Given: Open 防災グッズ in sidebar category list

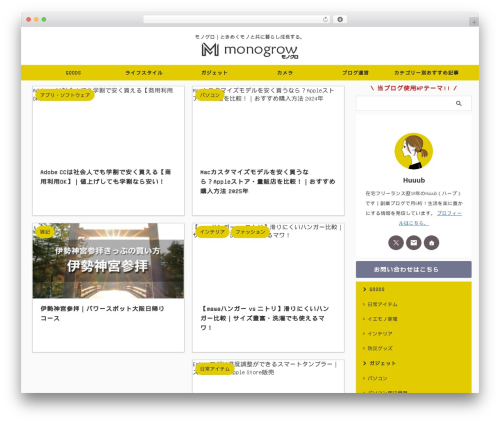Looking at the screenshot, I should [380, 348].
